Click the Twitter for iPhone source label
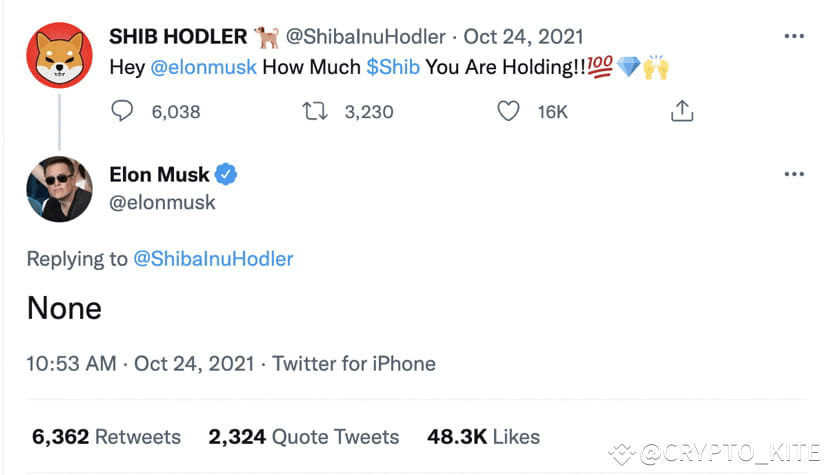The image size is (828, 475). point(354,363)
